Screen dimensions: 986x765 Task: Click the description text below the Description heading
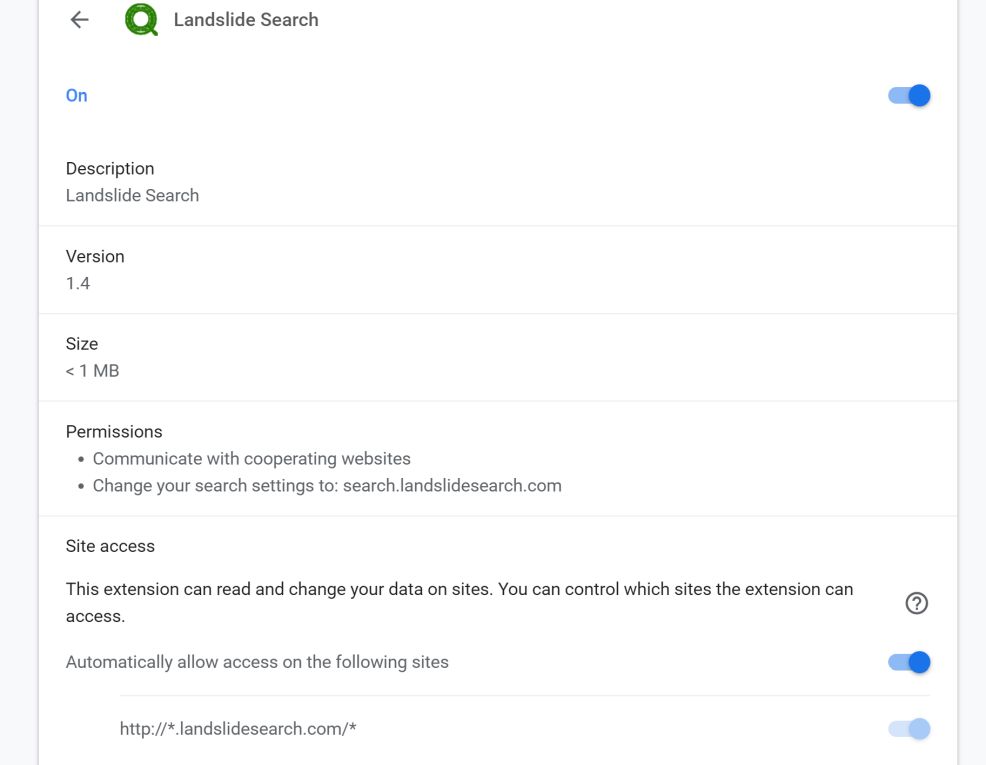point(132,196)
